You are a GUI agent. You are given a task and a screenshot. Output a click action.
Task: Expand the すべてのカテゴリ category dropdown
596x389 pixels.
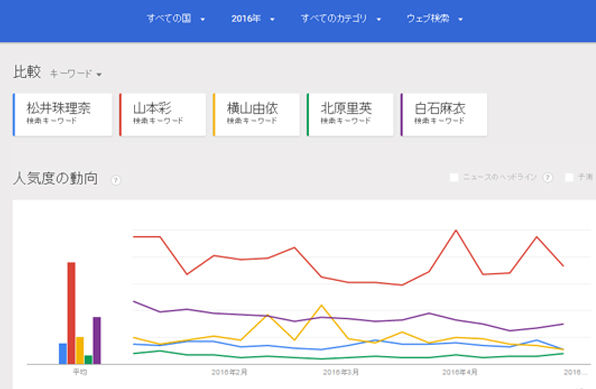click(341, 19)
